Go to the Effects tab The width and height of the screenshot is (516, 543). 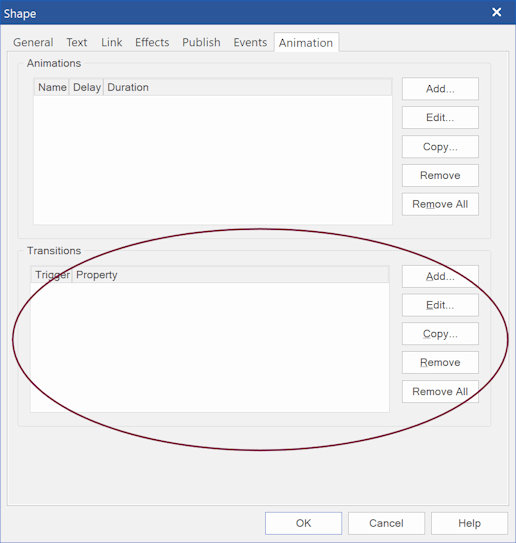click(x=152, y=42)
